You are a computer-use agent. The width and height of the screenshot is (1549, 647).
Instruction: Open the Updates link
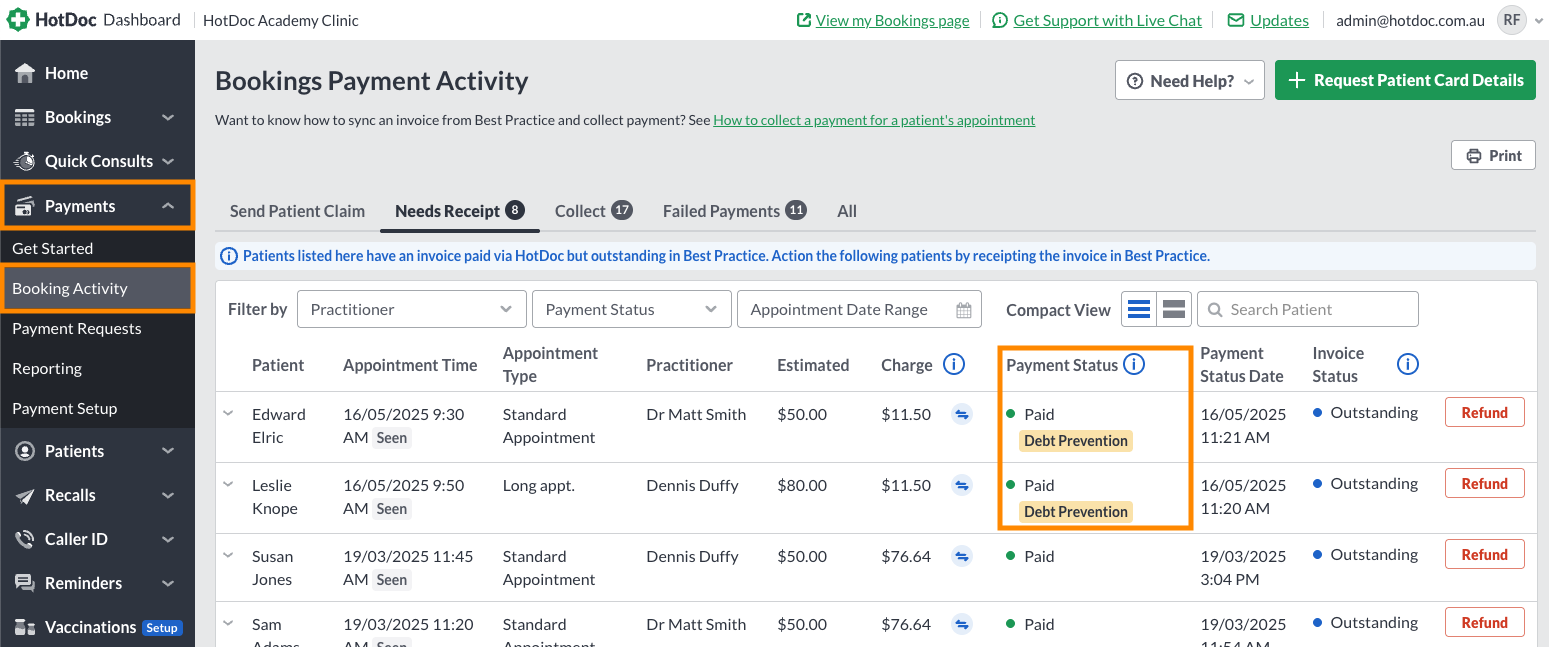pyautogui.click(x=1268, y=20)
